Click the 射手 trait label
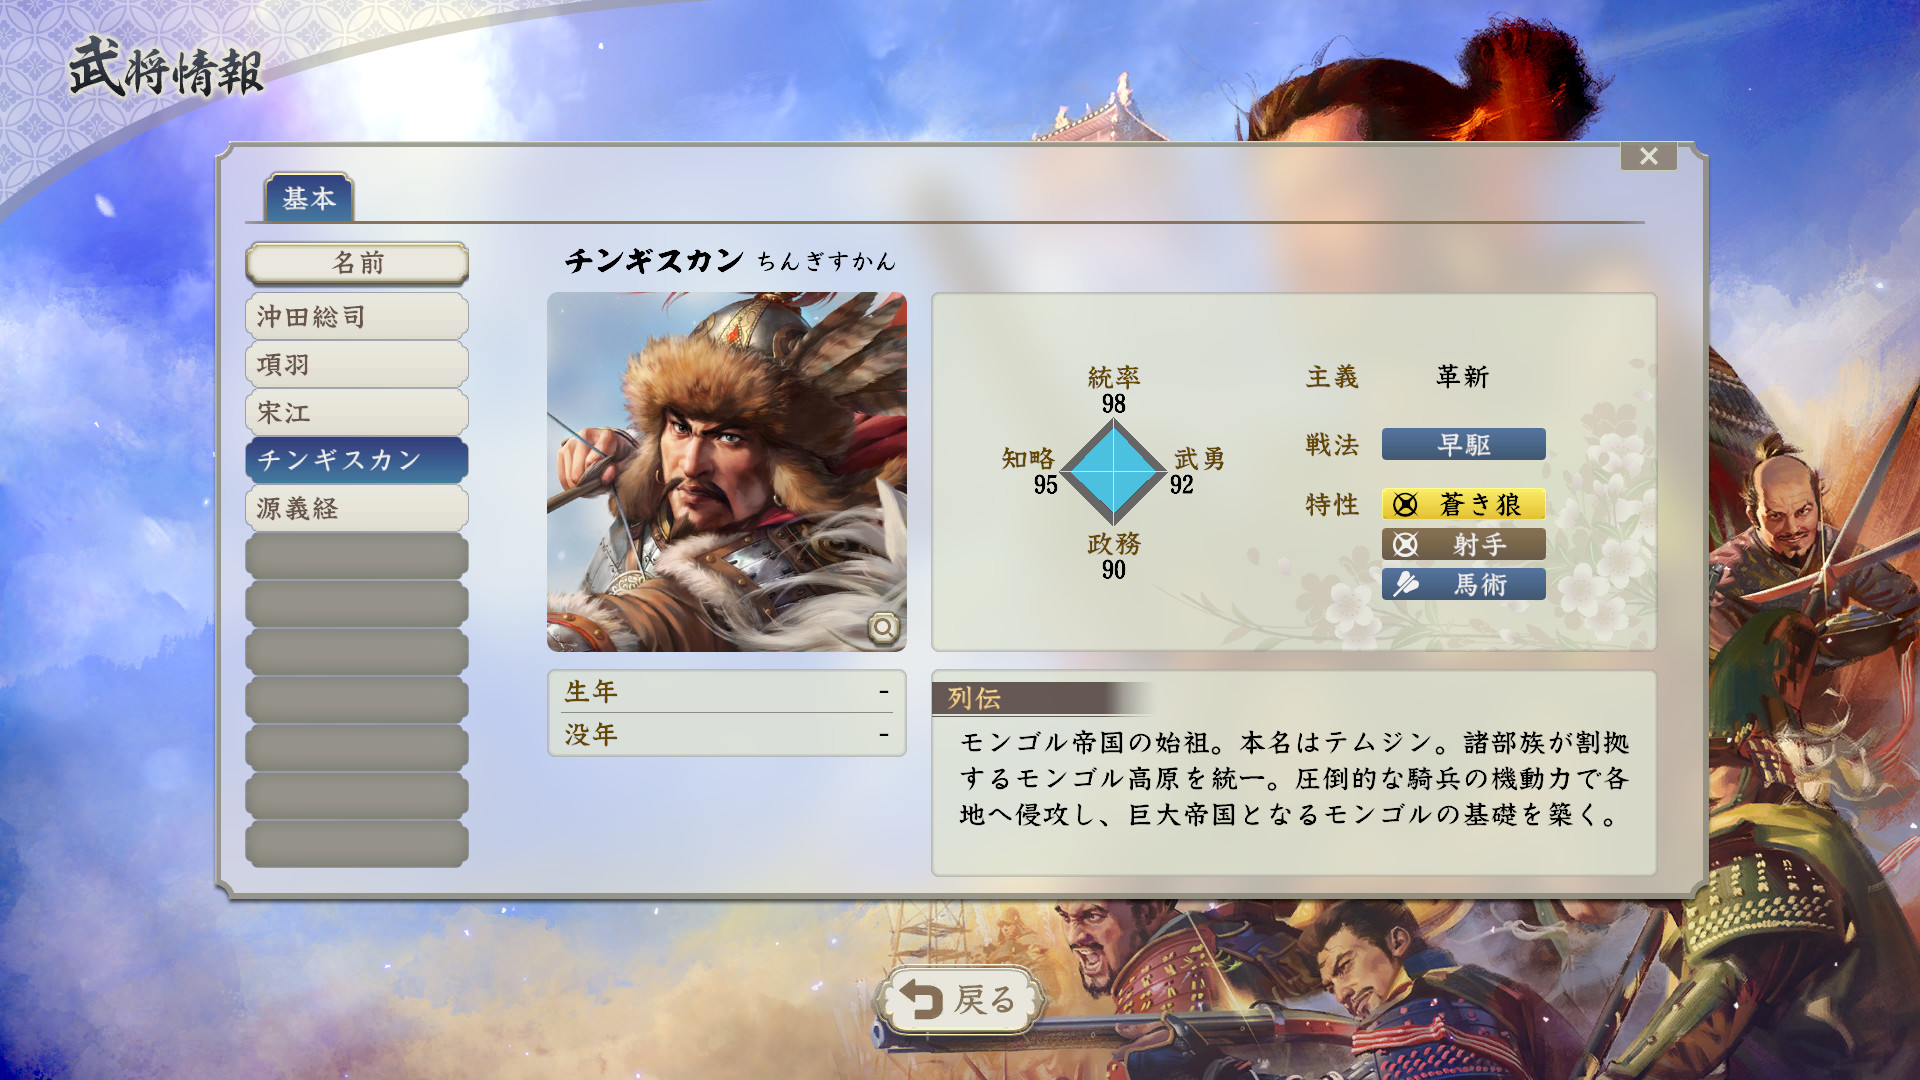This screenshot has width=1920, height=1080. [1463, 544]
